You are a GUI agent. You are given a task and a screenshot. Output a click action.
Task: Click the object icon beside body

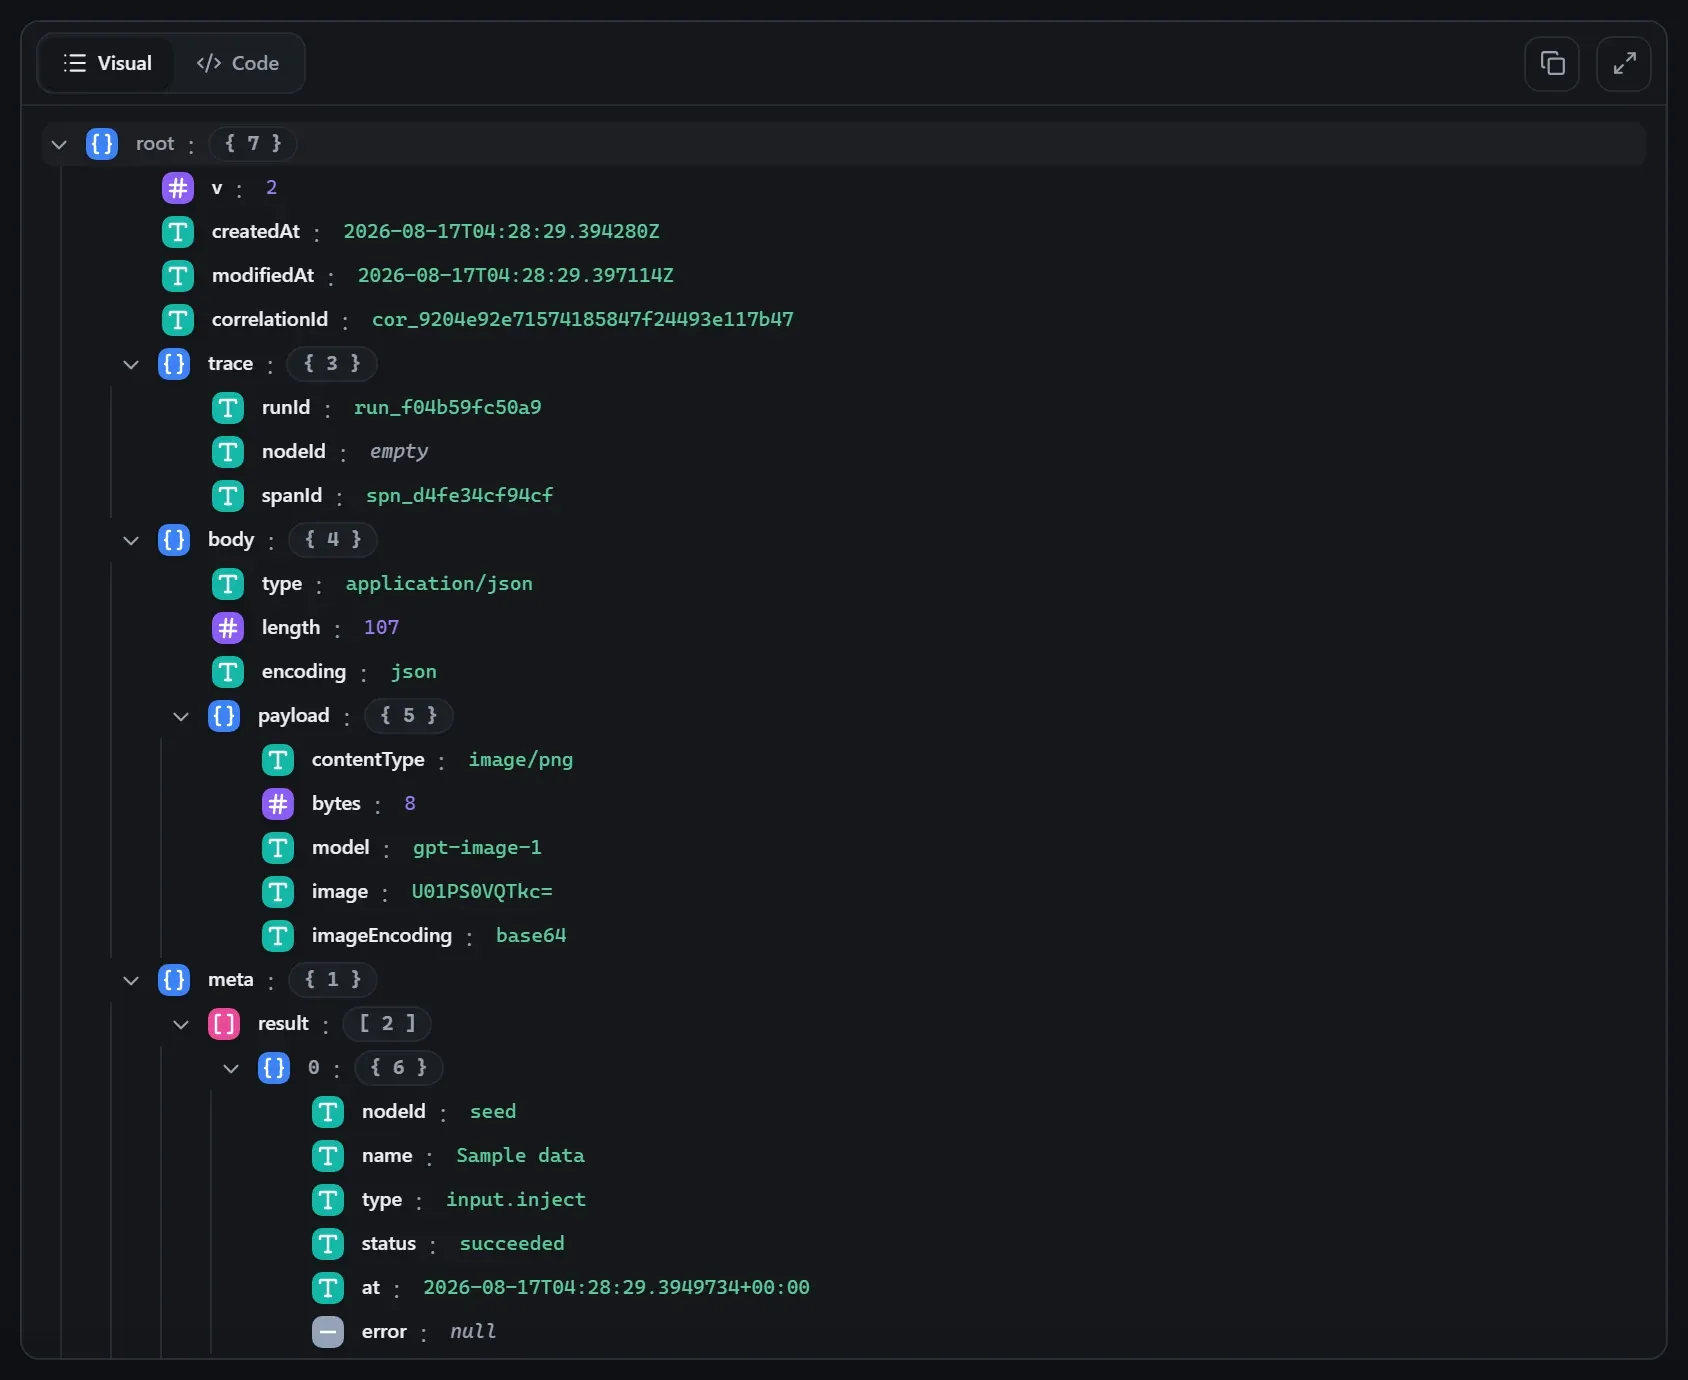click(x=174, y=540)
